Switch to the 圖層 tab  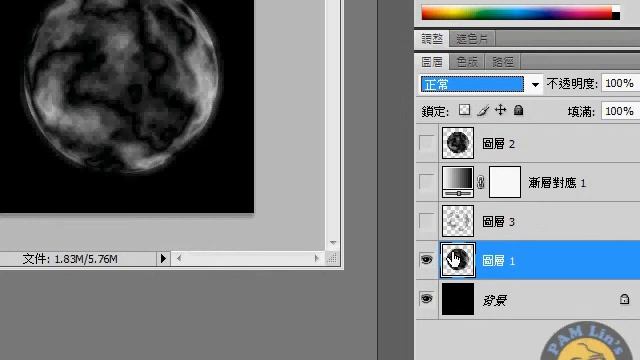point(432,62)
